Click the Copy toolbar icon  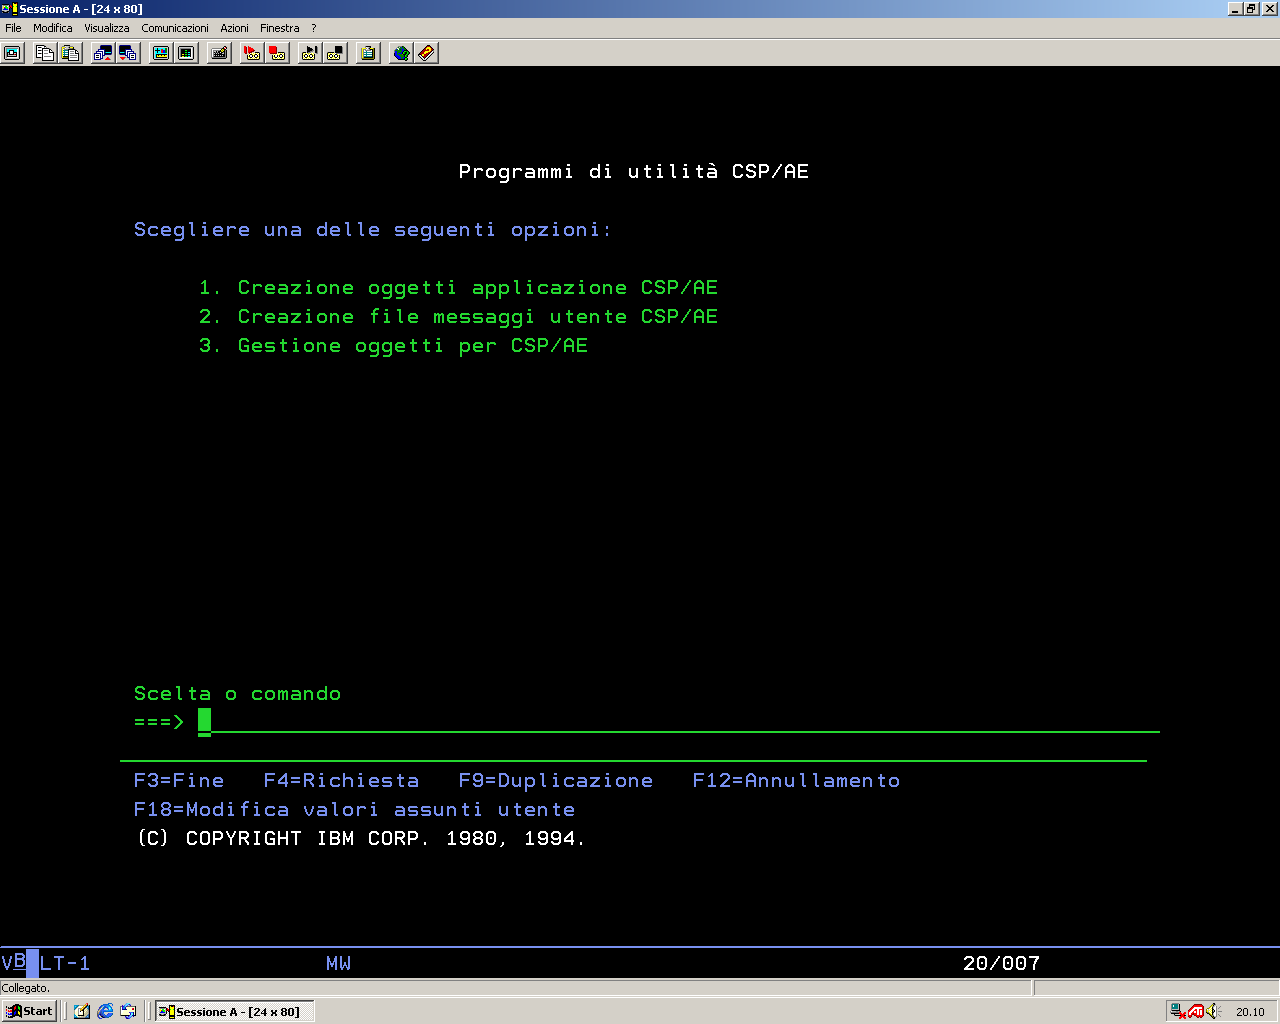coord(44,53)
